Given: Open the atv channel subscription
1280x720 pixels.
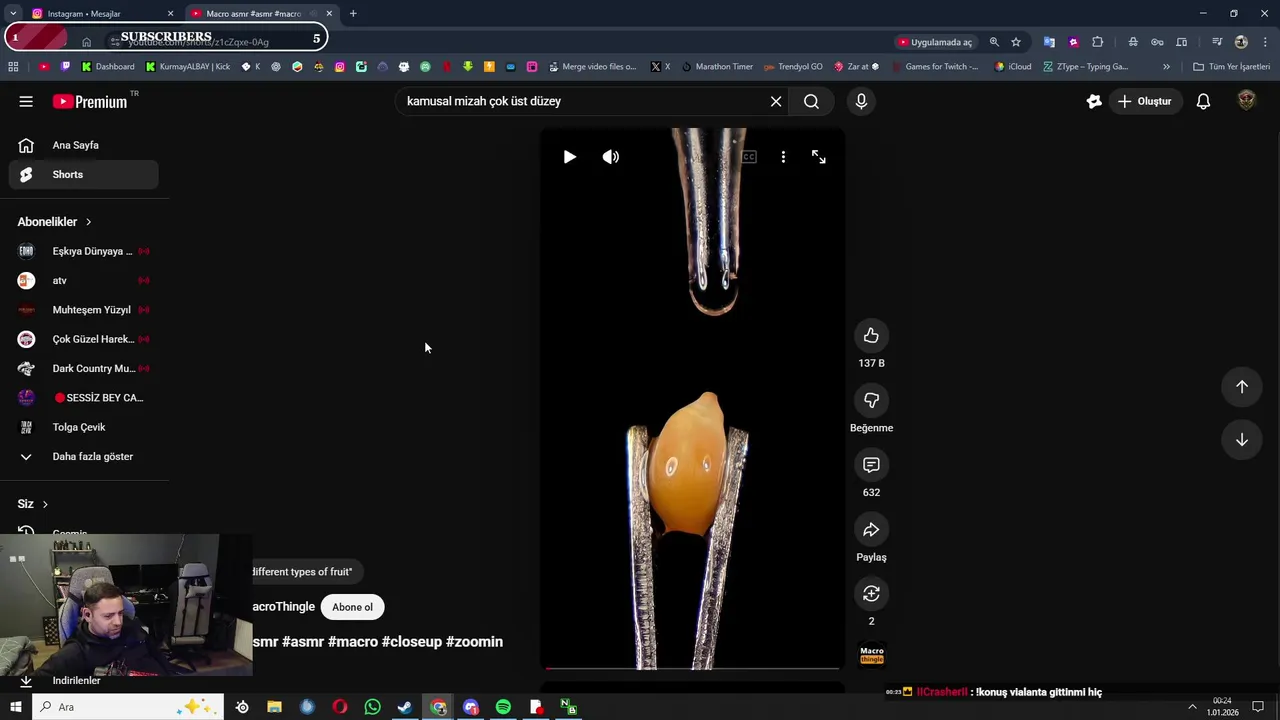Looking at the screenshot, I should tap(84, 280).
